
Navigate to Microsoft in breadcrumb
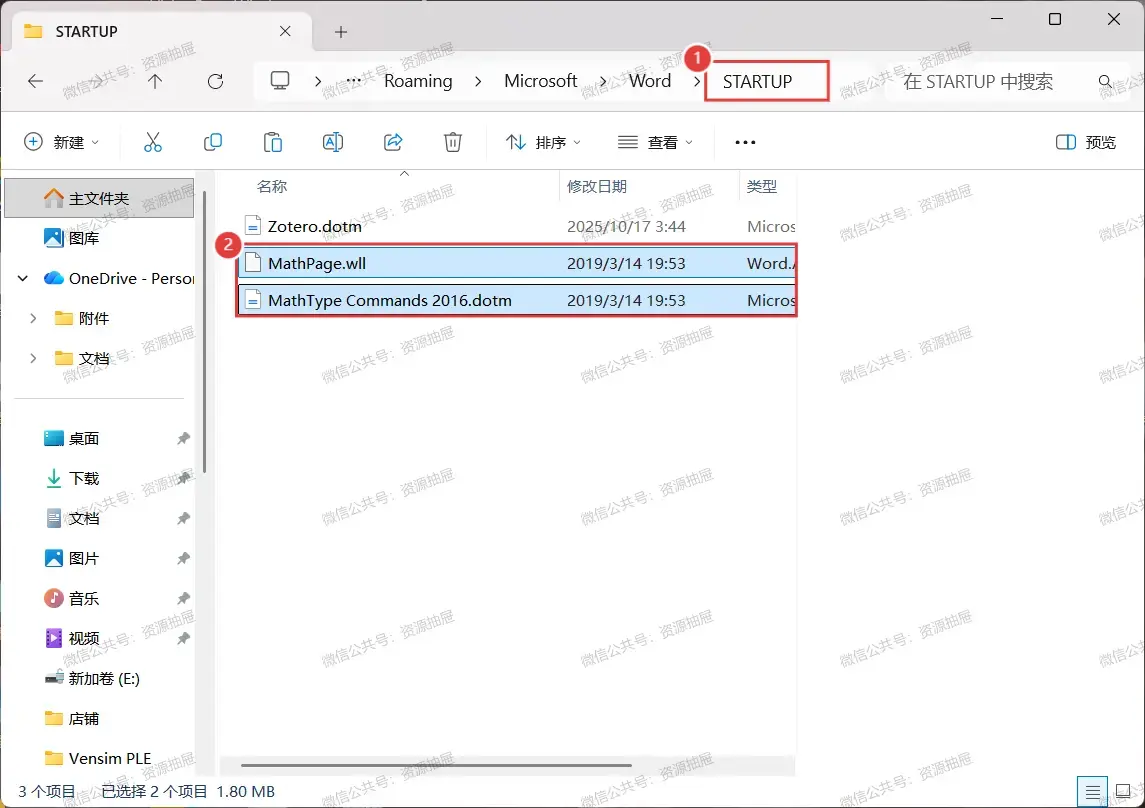click(x=540, y=81)
